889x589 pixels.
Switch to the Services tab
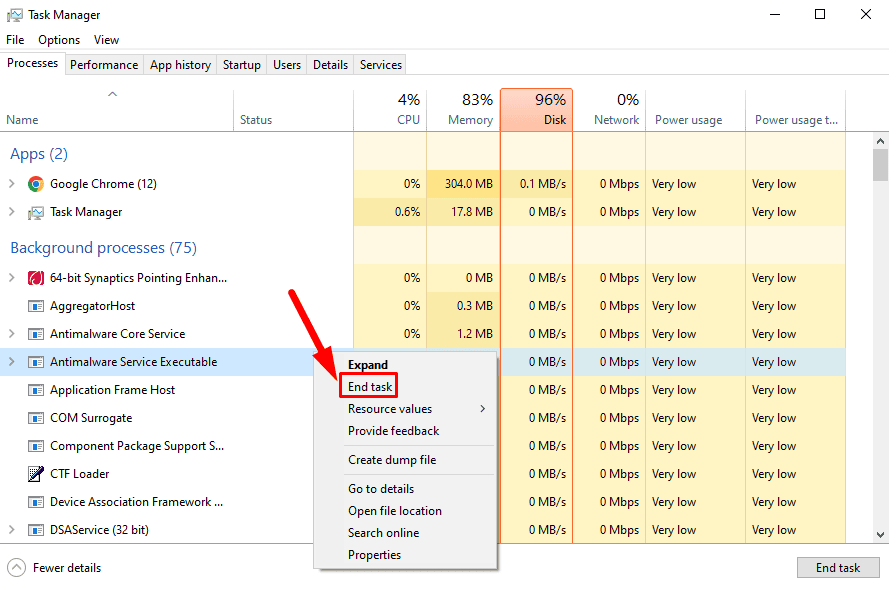pos(381,65)
